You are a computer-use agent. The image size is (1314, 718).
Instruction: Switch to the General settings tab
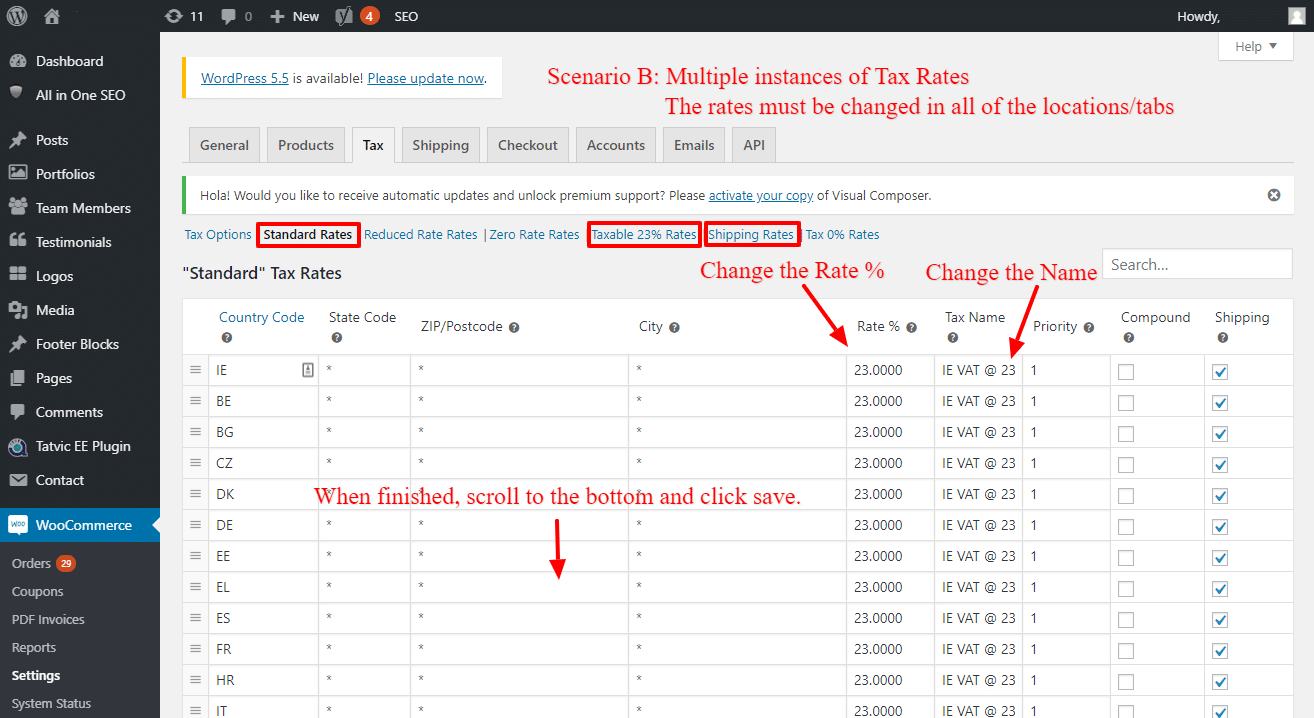pyautogui.click(x=224, y=145)
